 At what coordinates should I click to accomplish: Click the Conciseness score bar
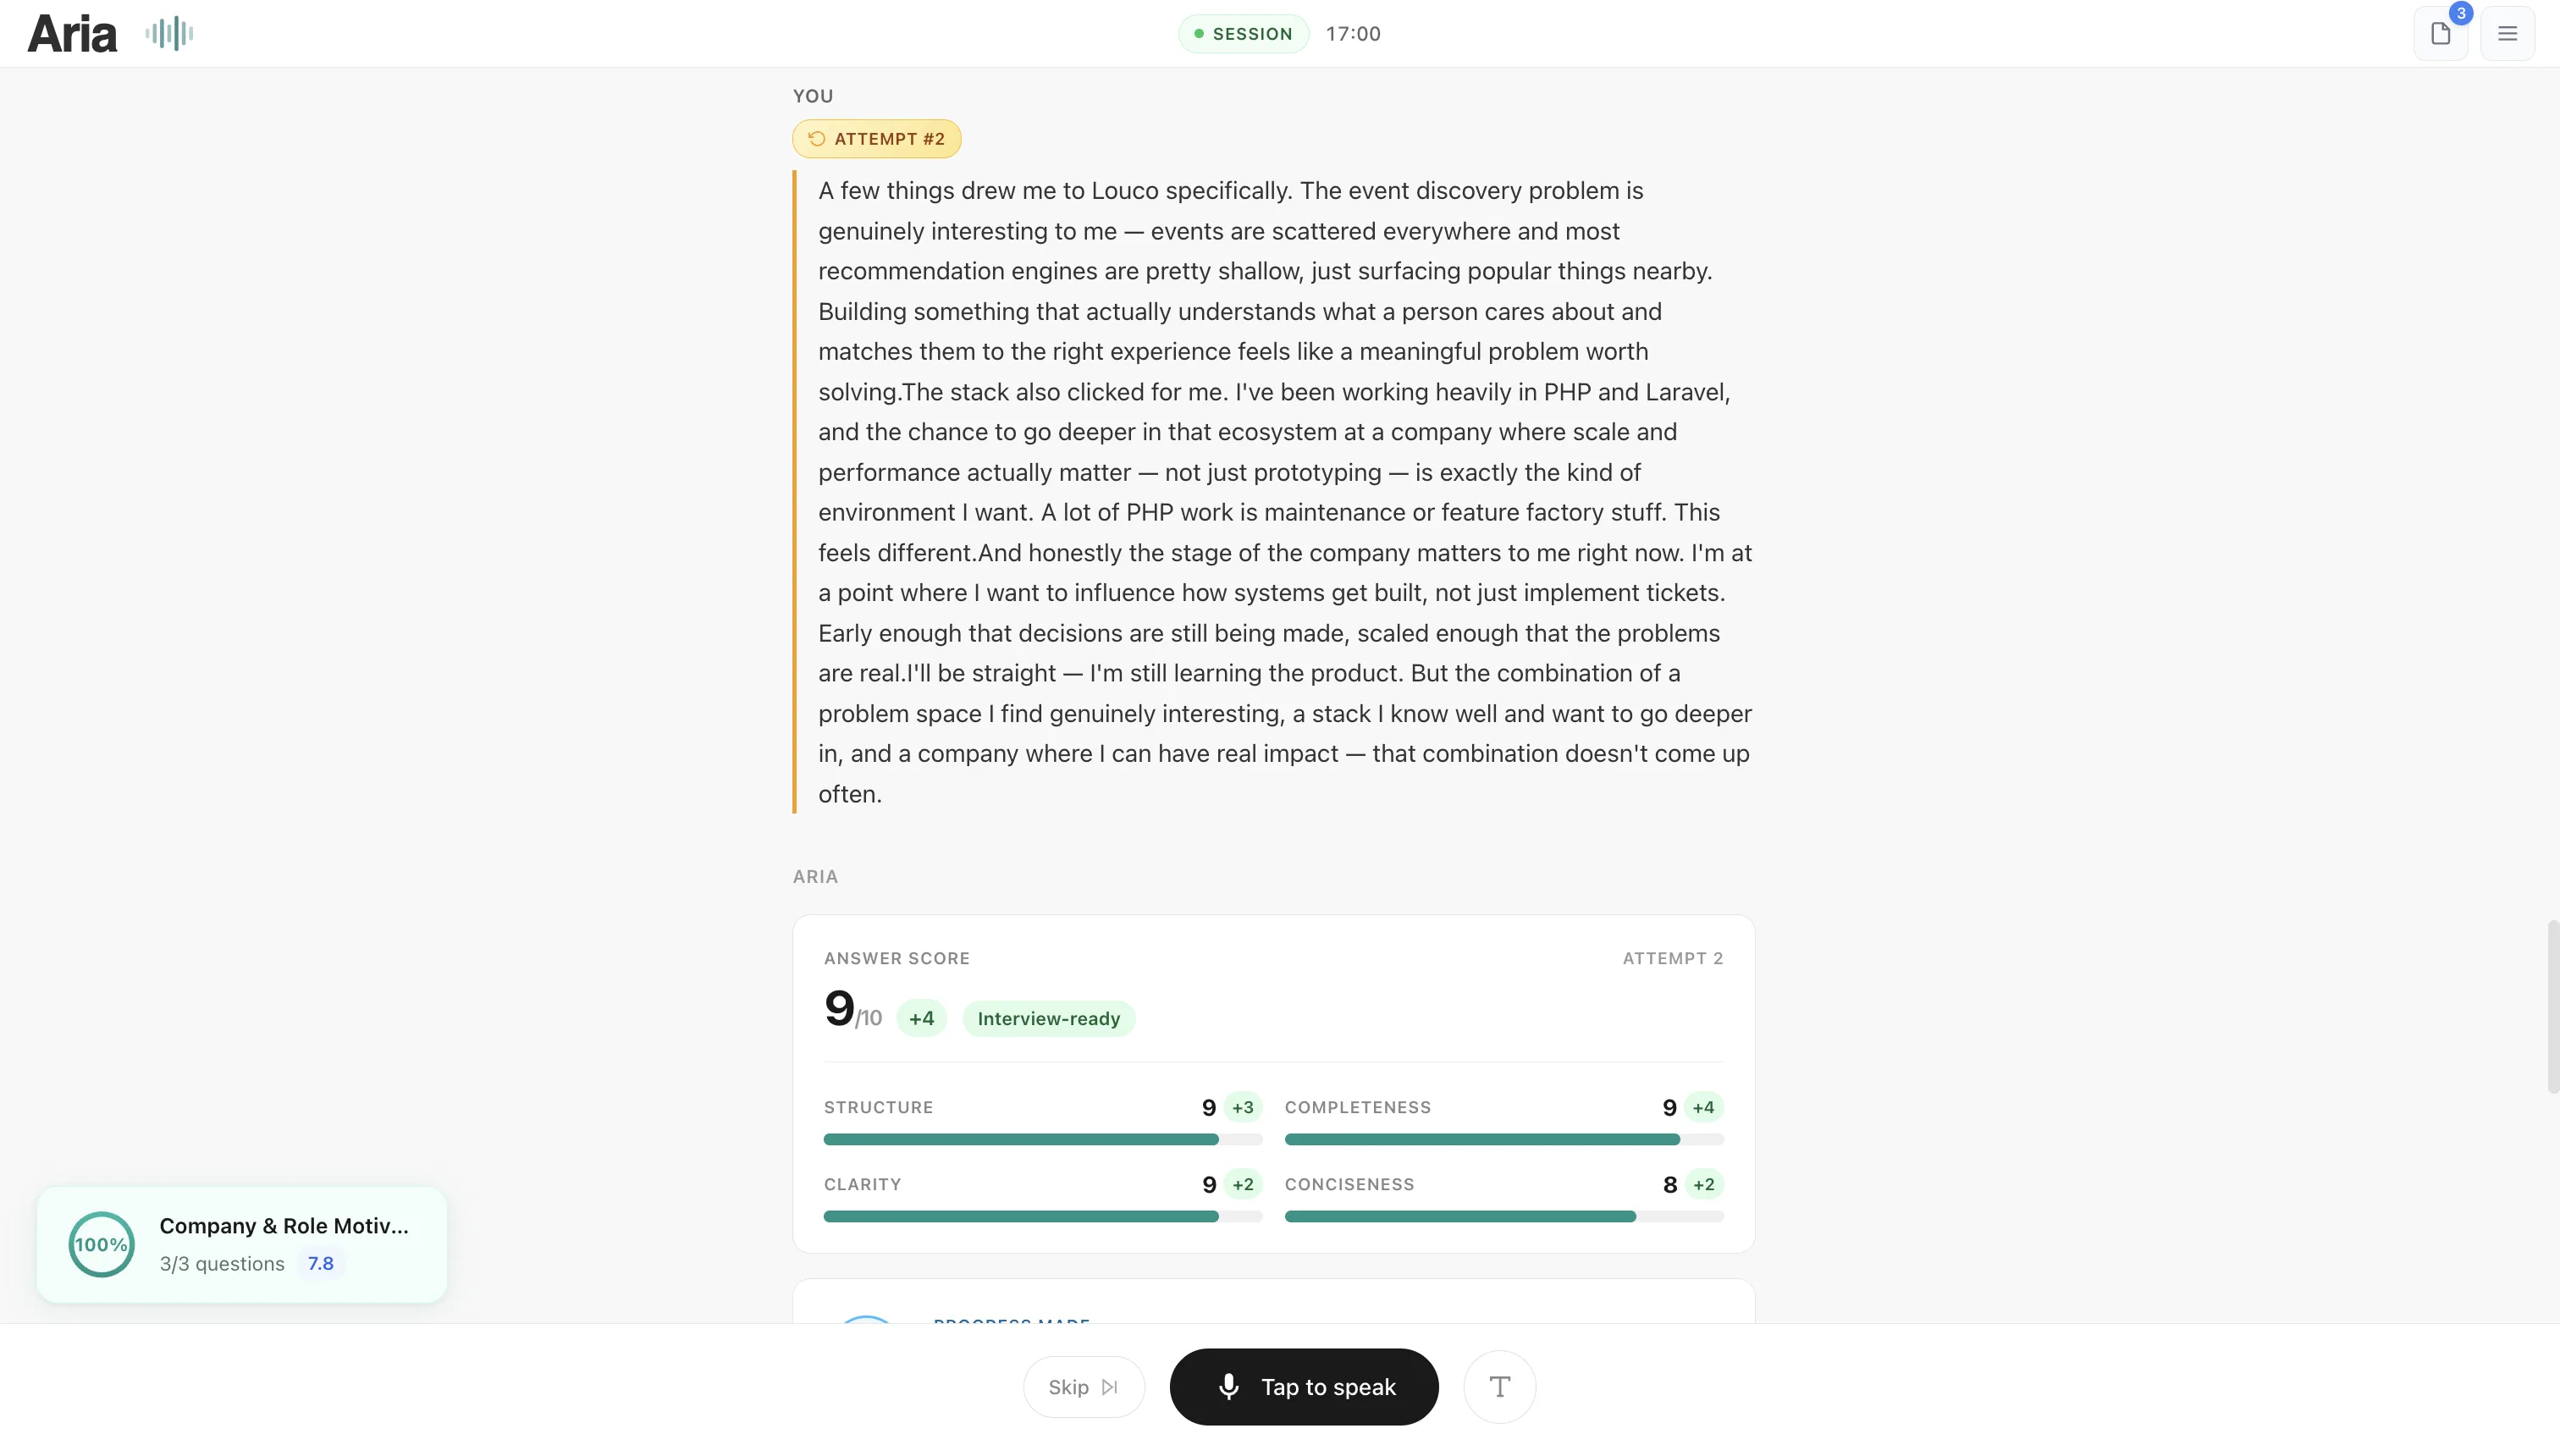(x=1503, y=1216)
